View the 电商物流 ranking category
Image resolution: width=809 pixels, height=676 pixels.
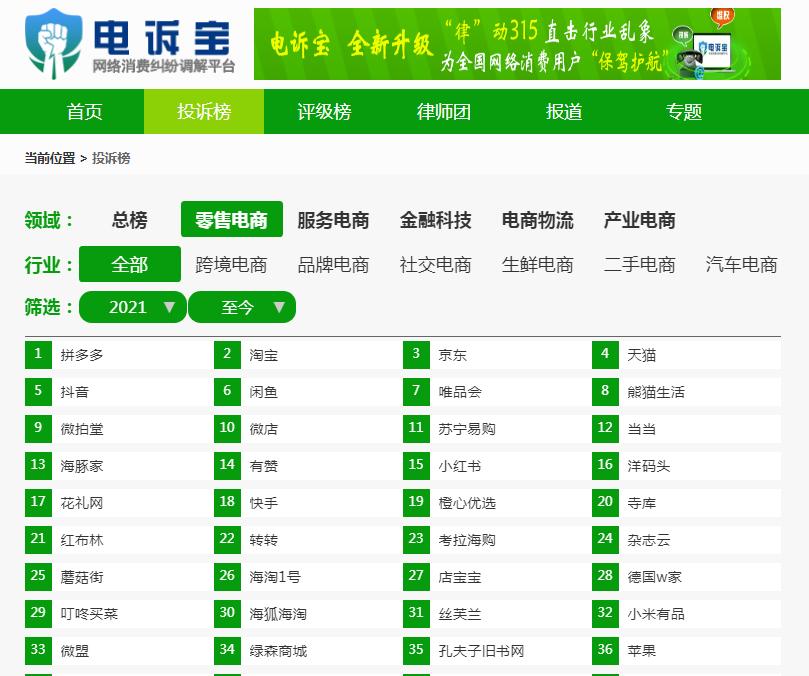[538, 219]
